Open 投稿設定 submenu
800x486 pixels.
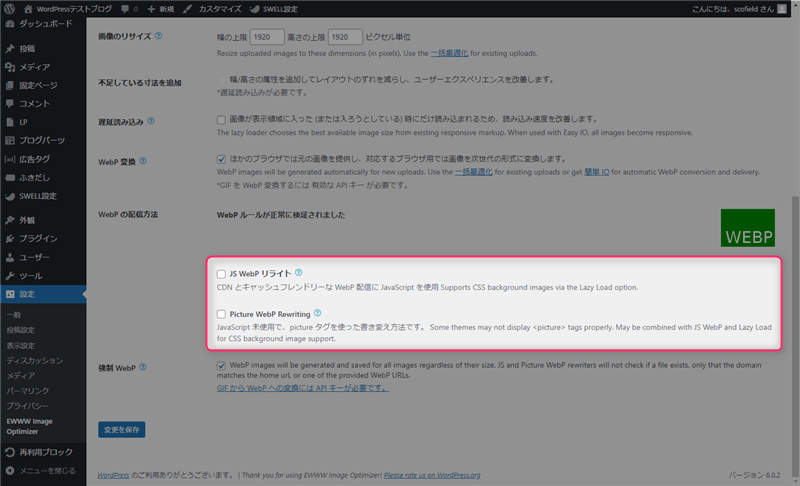point(20,330)
